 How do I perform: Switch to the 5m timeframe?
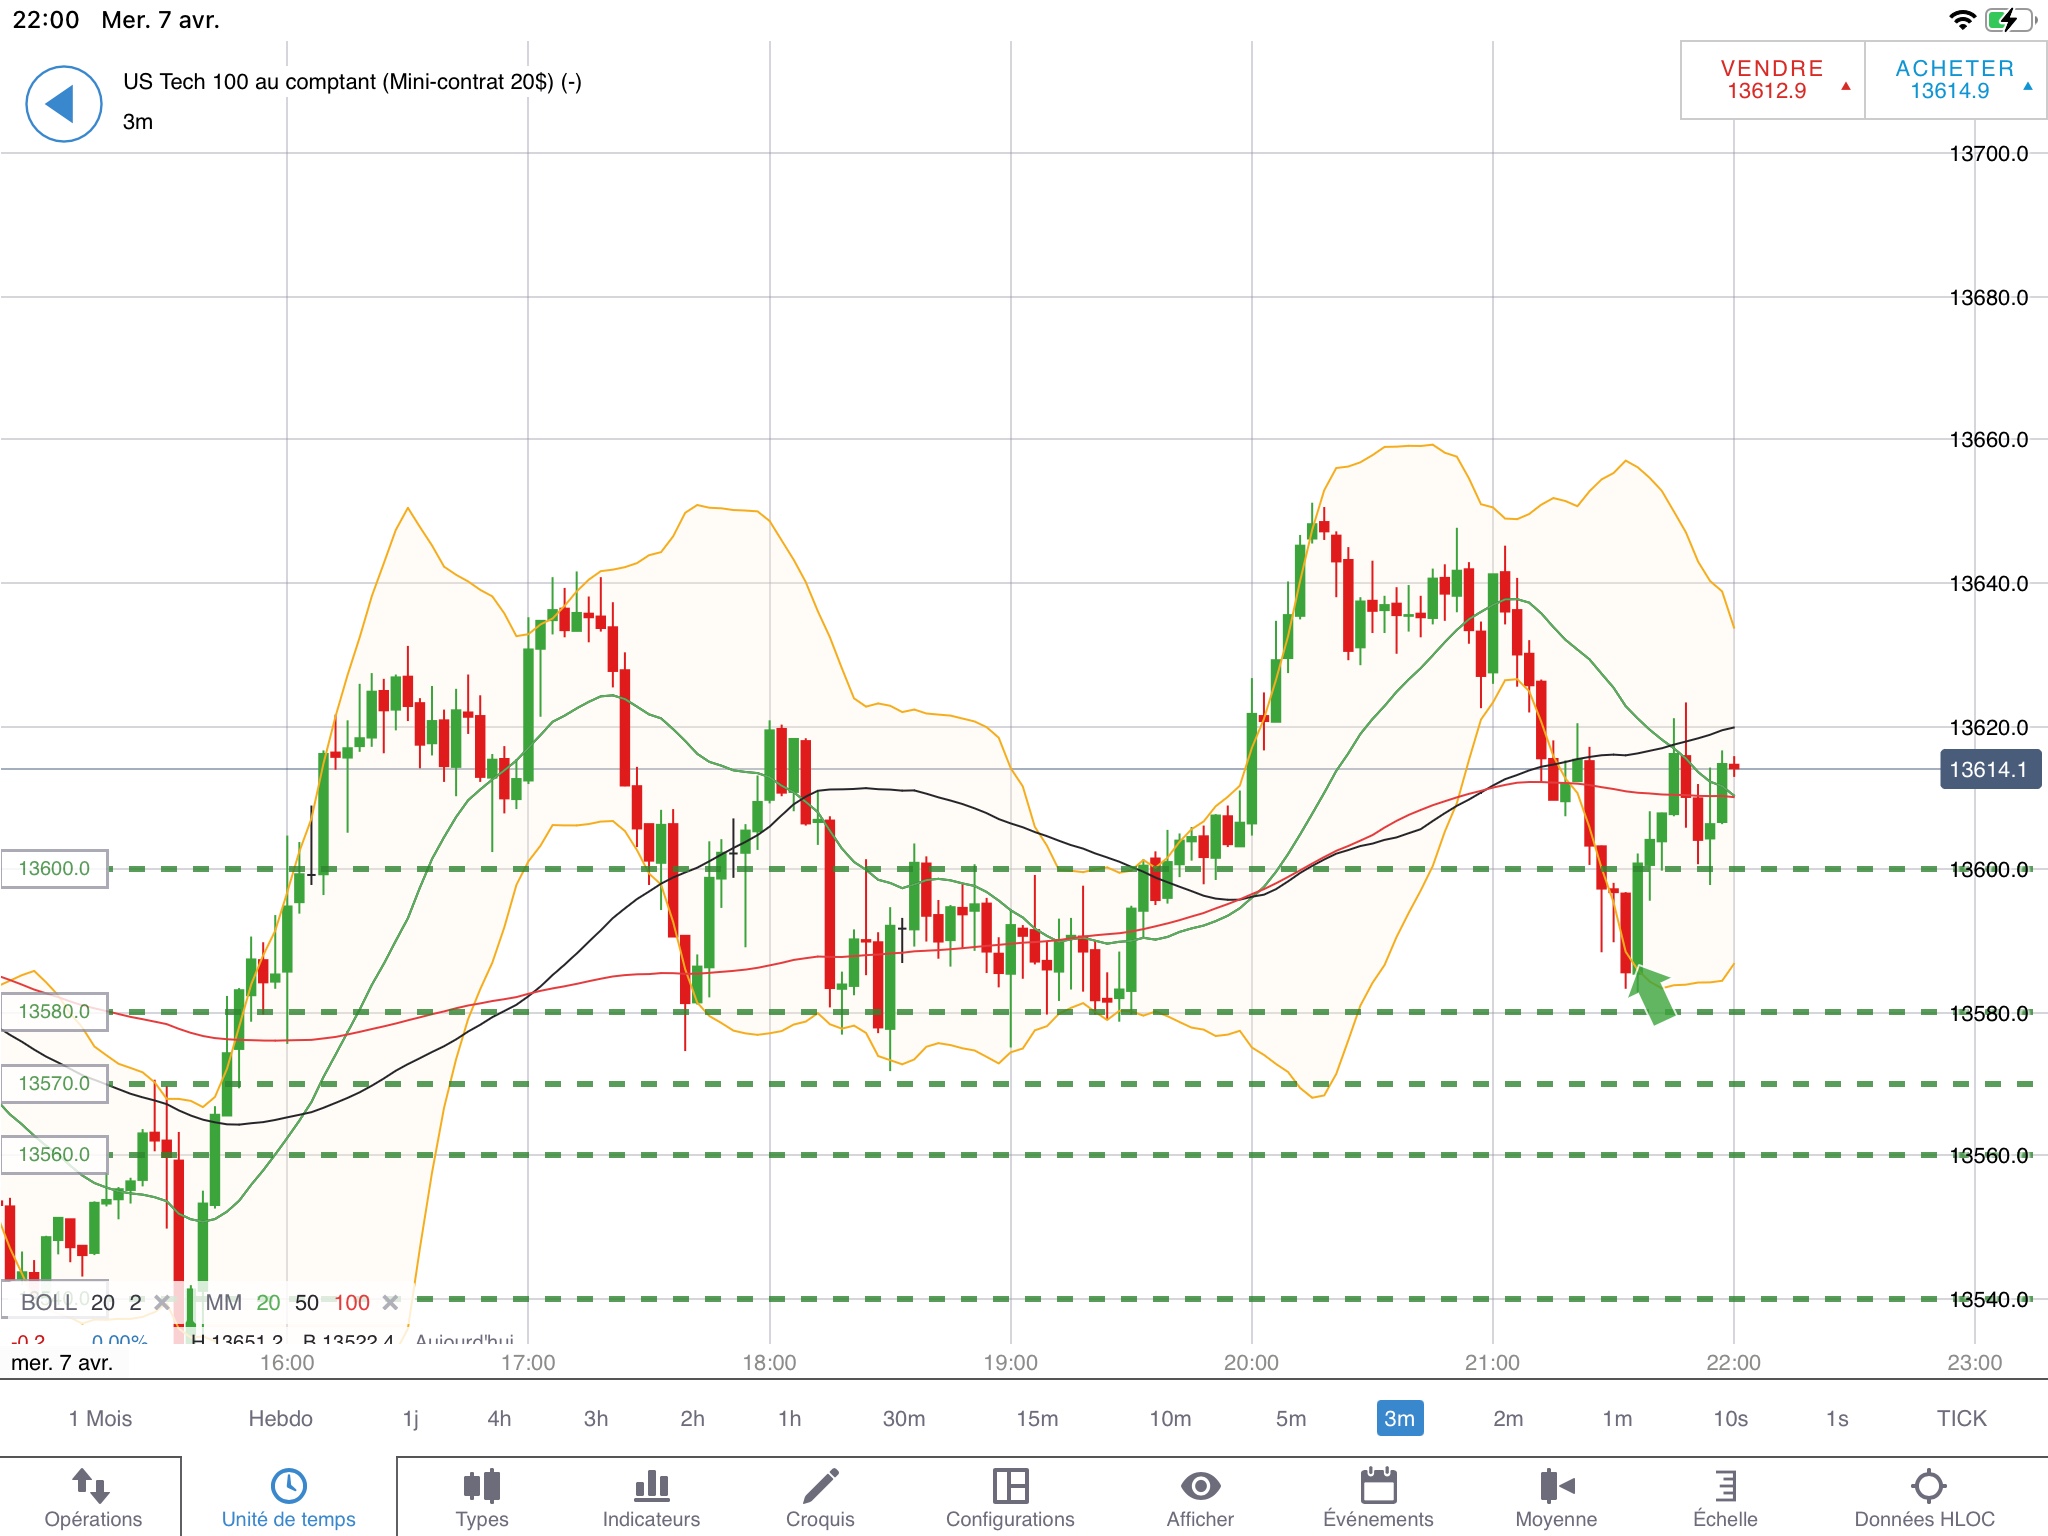coord(1290,1418)
